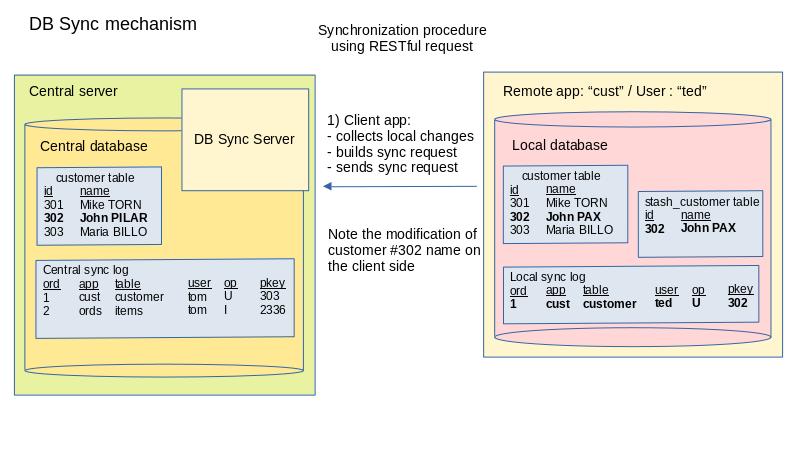The image size is (800, 450).
Task: Click 'Maria BILLO' in local customer table
Action: pyautogui.click(x=580, y=230)
